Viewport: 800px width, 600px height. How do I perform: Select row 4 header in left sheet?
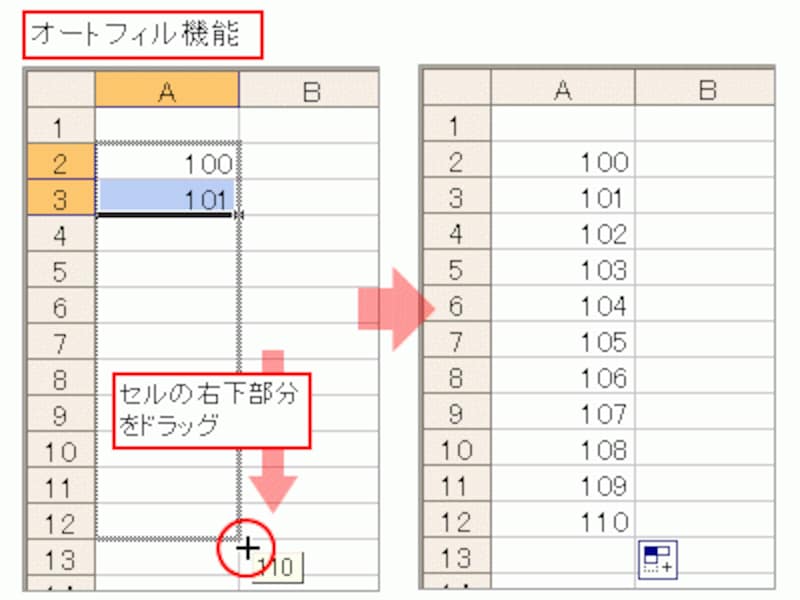[x=61, y=234]
